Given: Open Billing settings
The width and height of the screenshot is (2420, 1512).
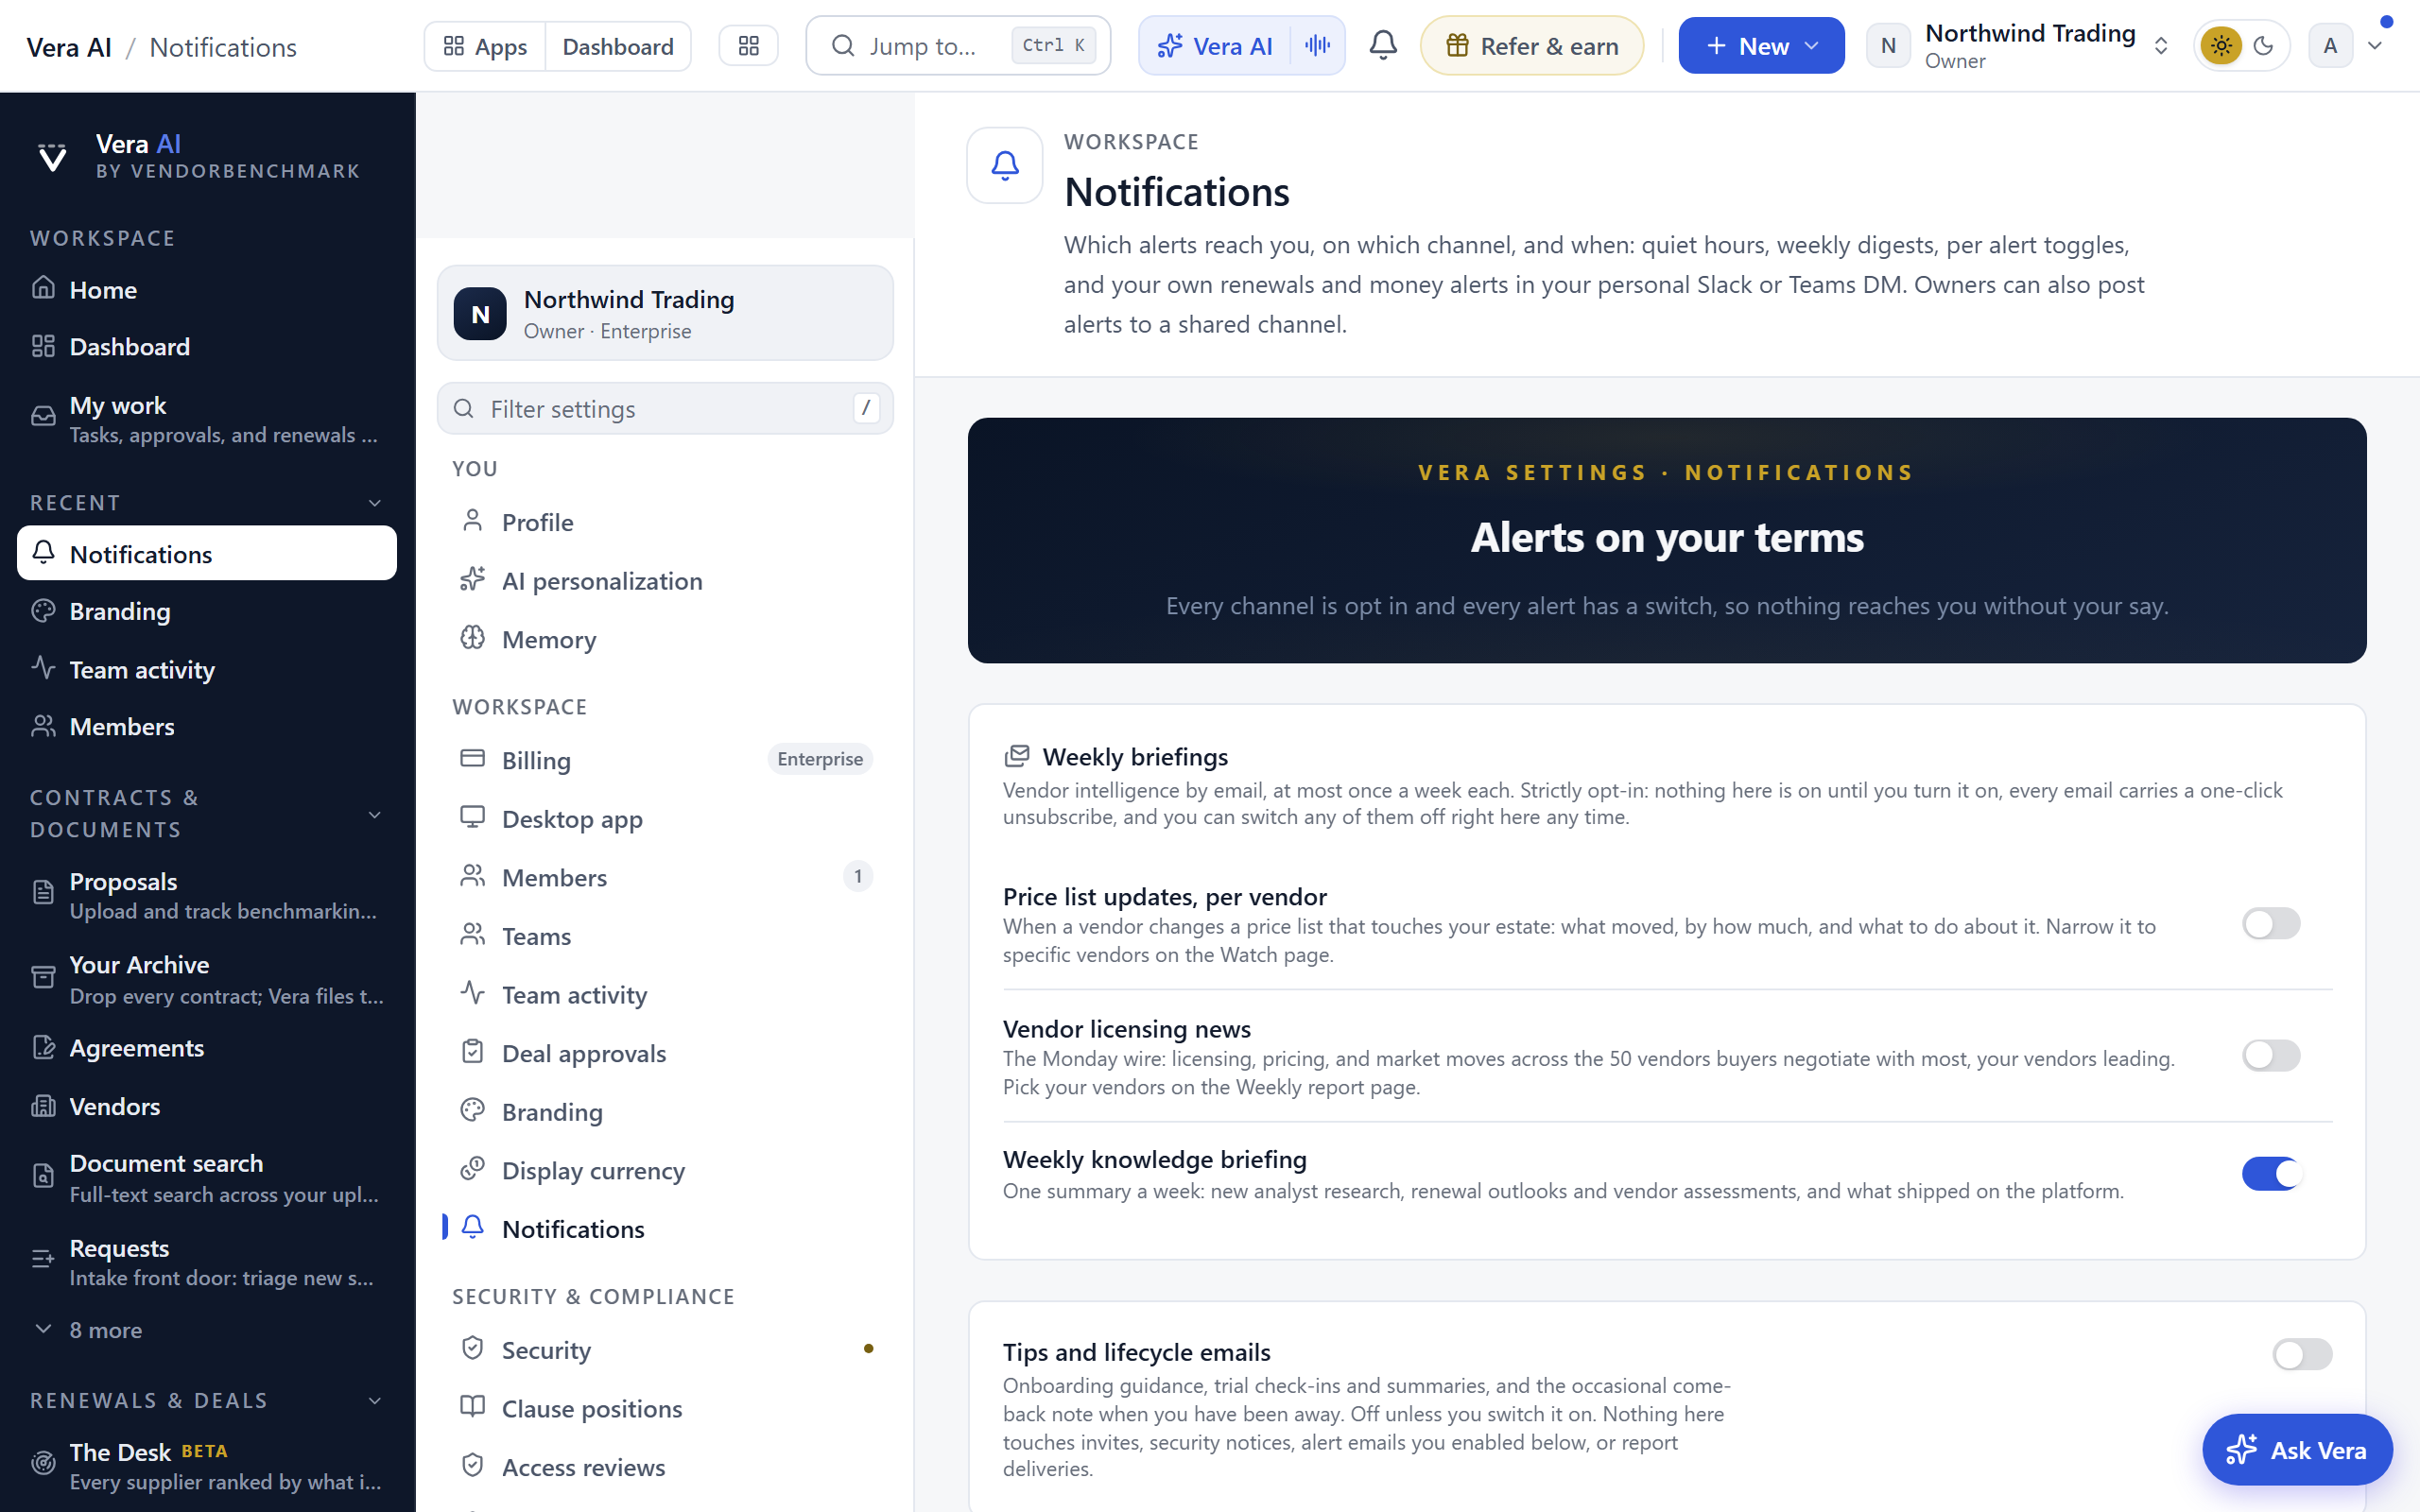Looking at the screenshot, I should (665, 760).
